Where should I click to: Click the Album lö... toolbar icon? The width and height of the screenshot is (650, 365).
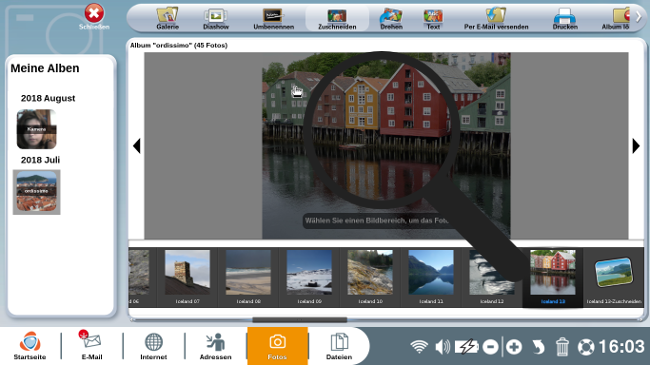[x=616, y=19]
